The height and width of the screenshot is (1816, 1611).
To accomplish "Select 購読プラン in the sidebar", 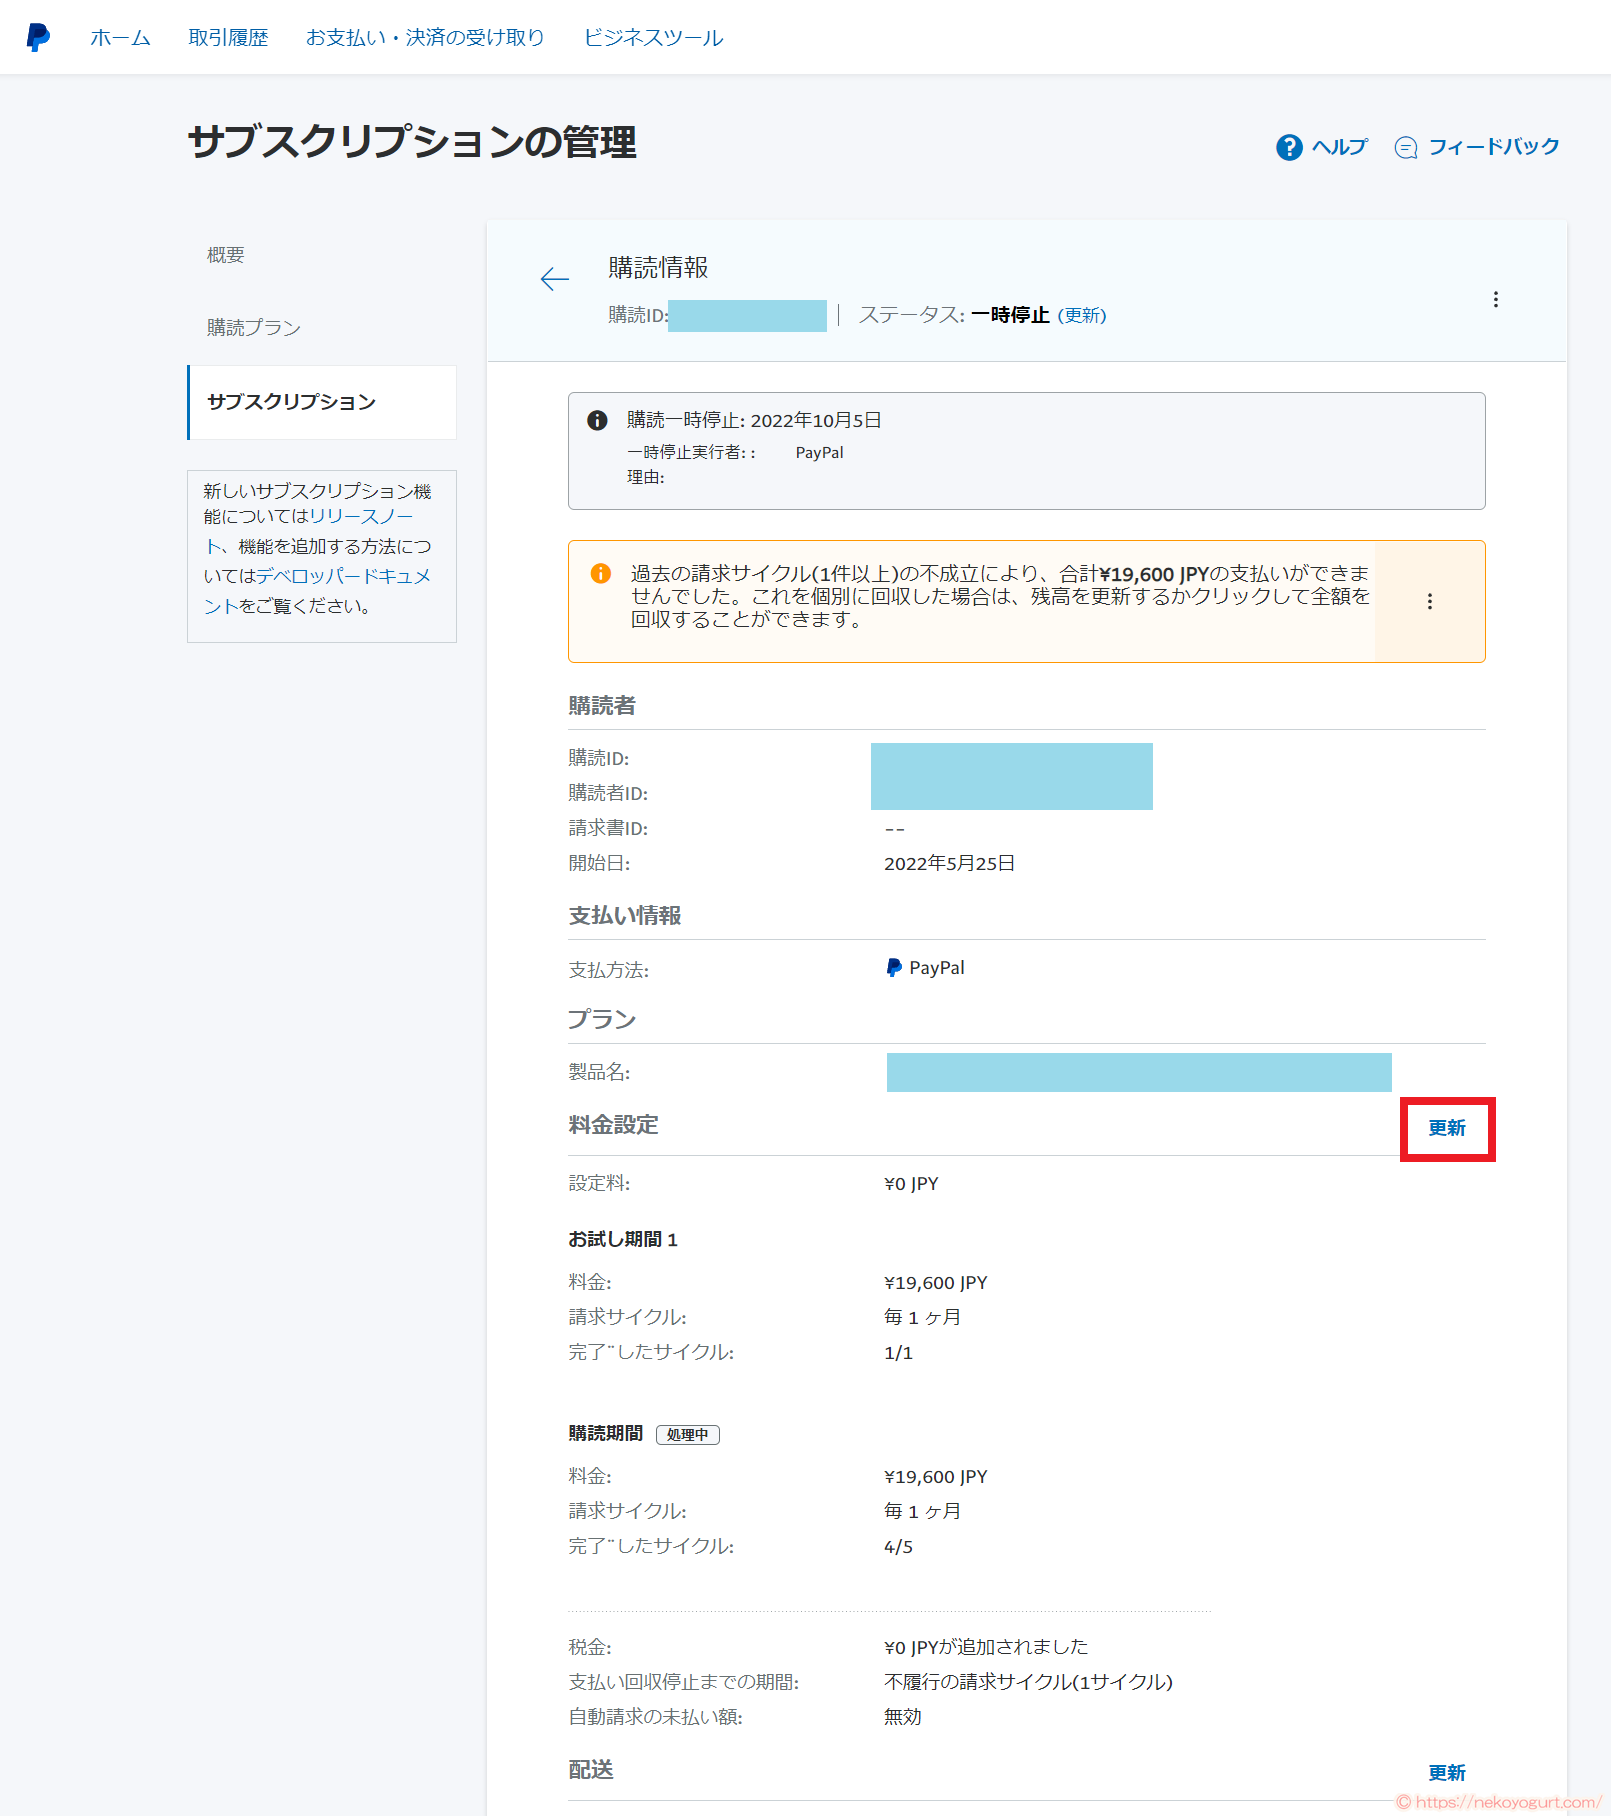I will click(253, 327).
